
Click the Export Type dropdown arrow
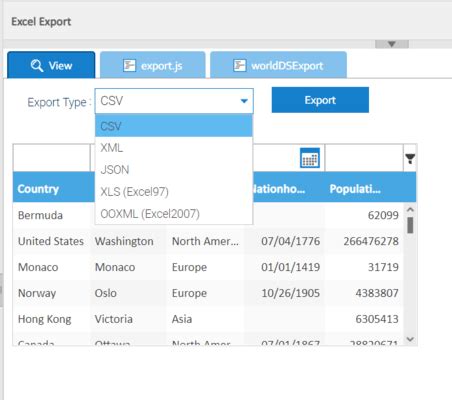tap(244, 101)
